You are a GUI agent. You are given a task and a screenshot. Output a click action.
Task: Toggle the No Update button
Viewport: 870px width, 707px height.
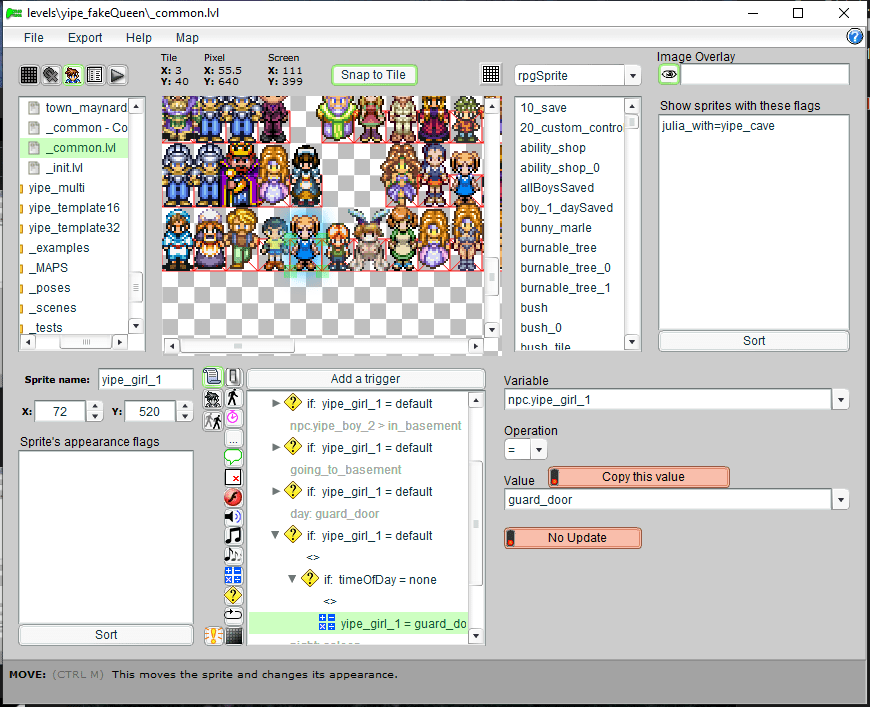(x=572, y=538)
